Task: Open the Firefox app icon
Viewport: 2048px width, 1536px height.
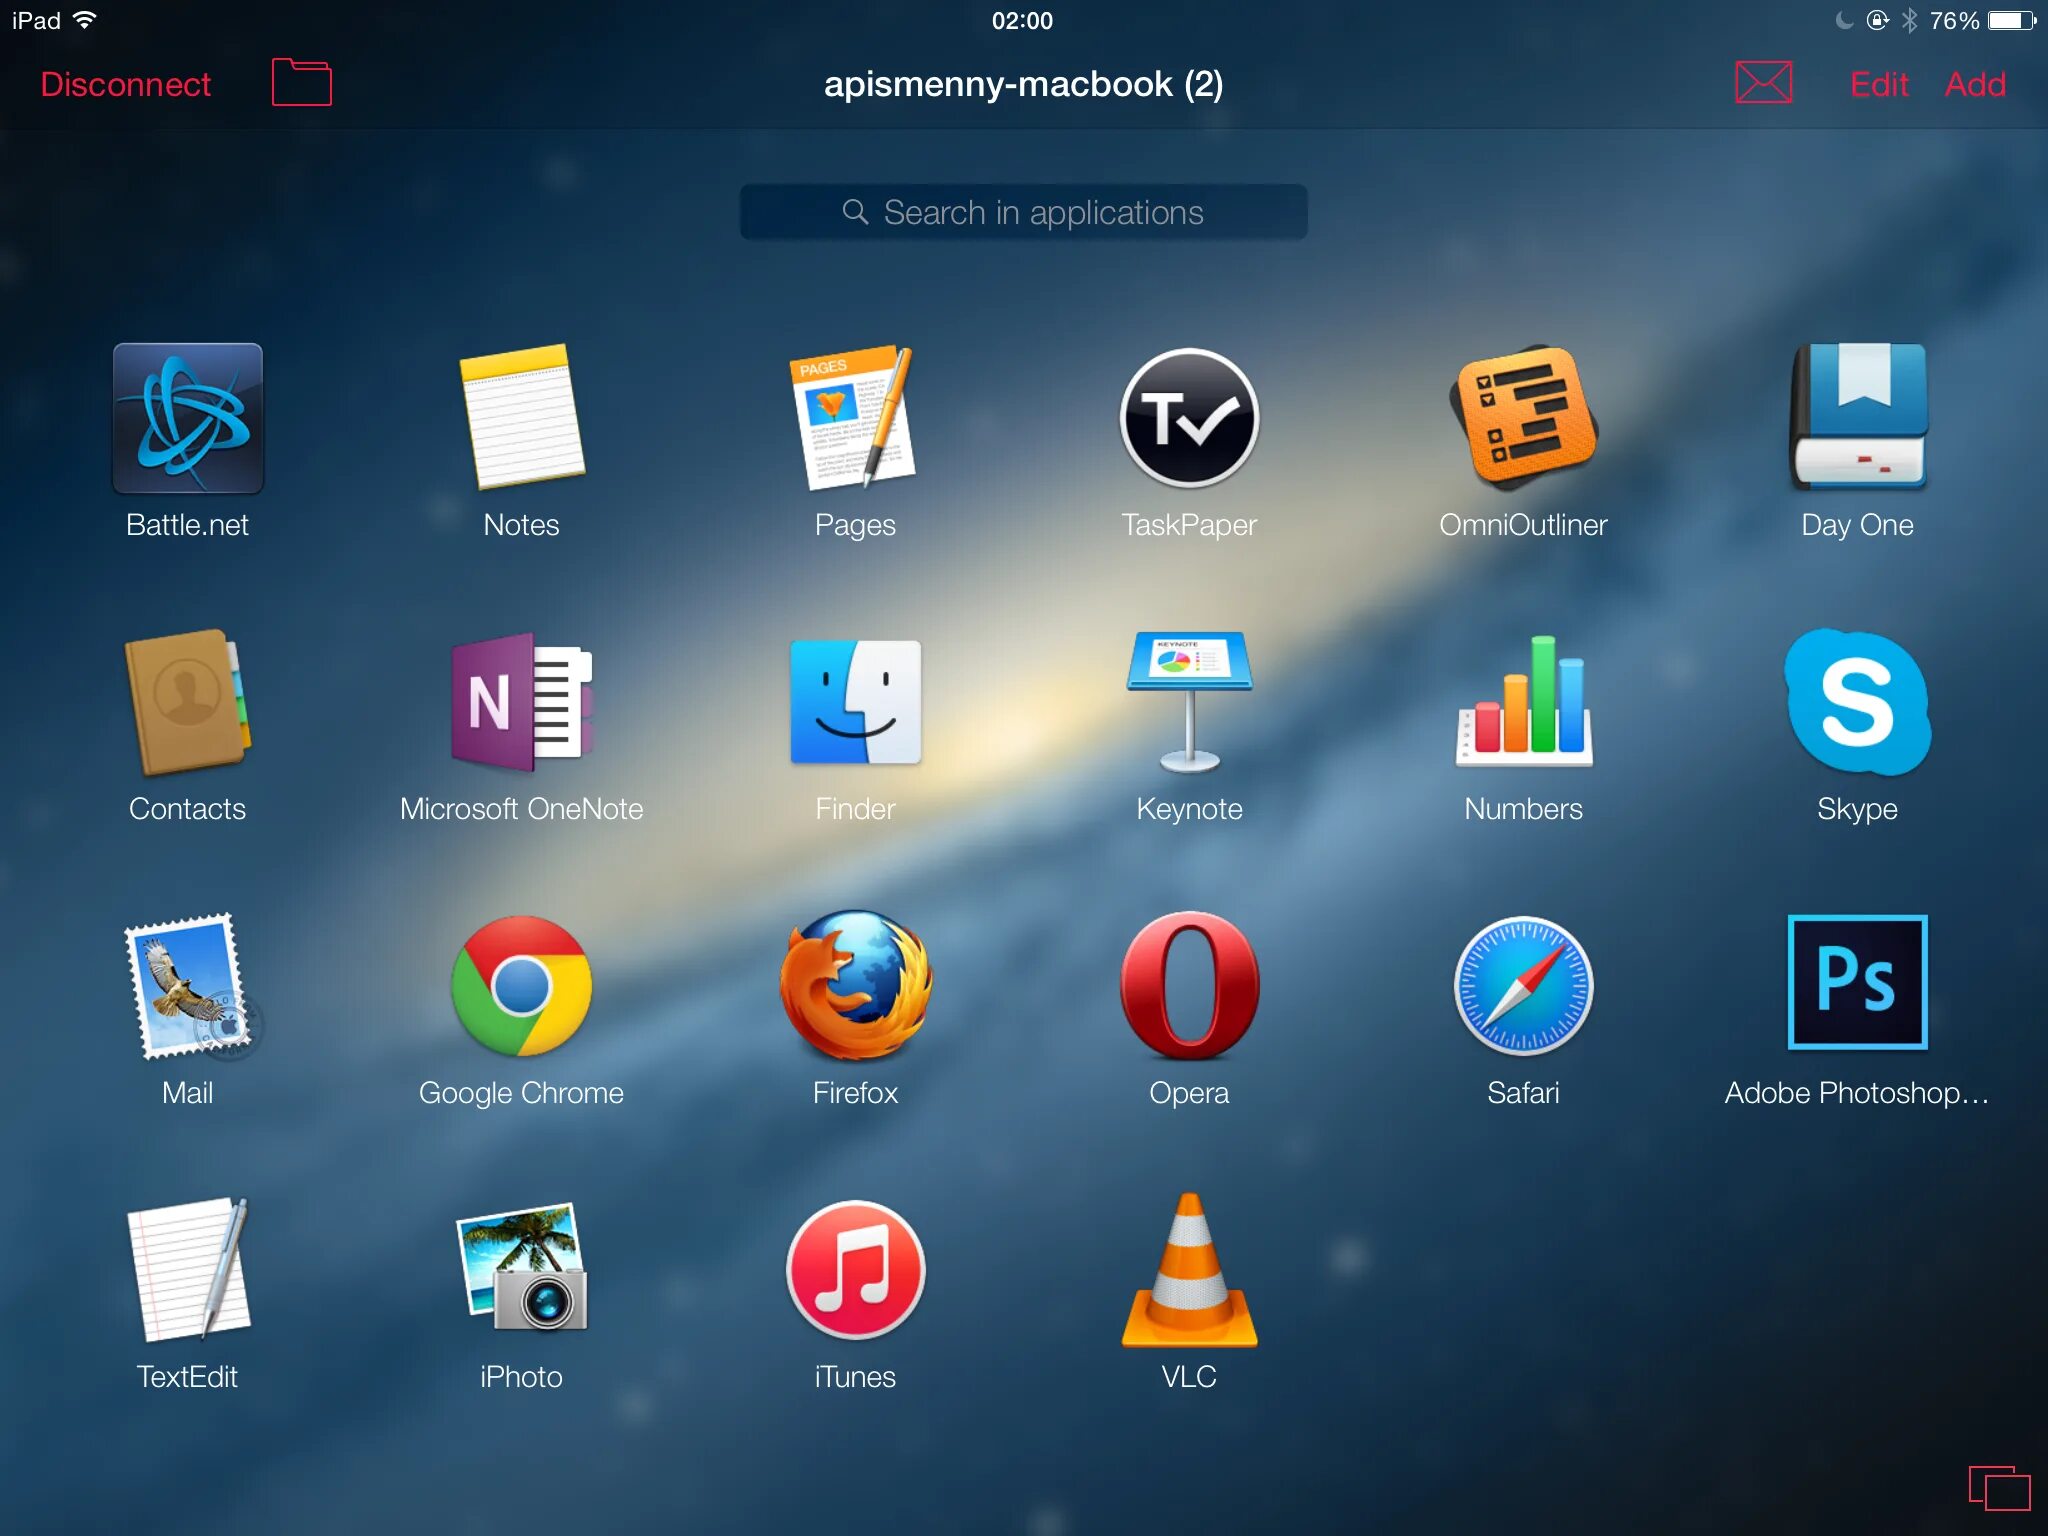Action: [855, 986]
